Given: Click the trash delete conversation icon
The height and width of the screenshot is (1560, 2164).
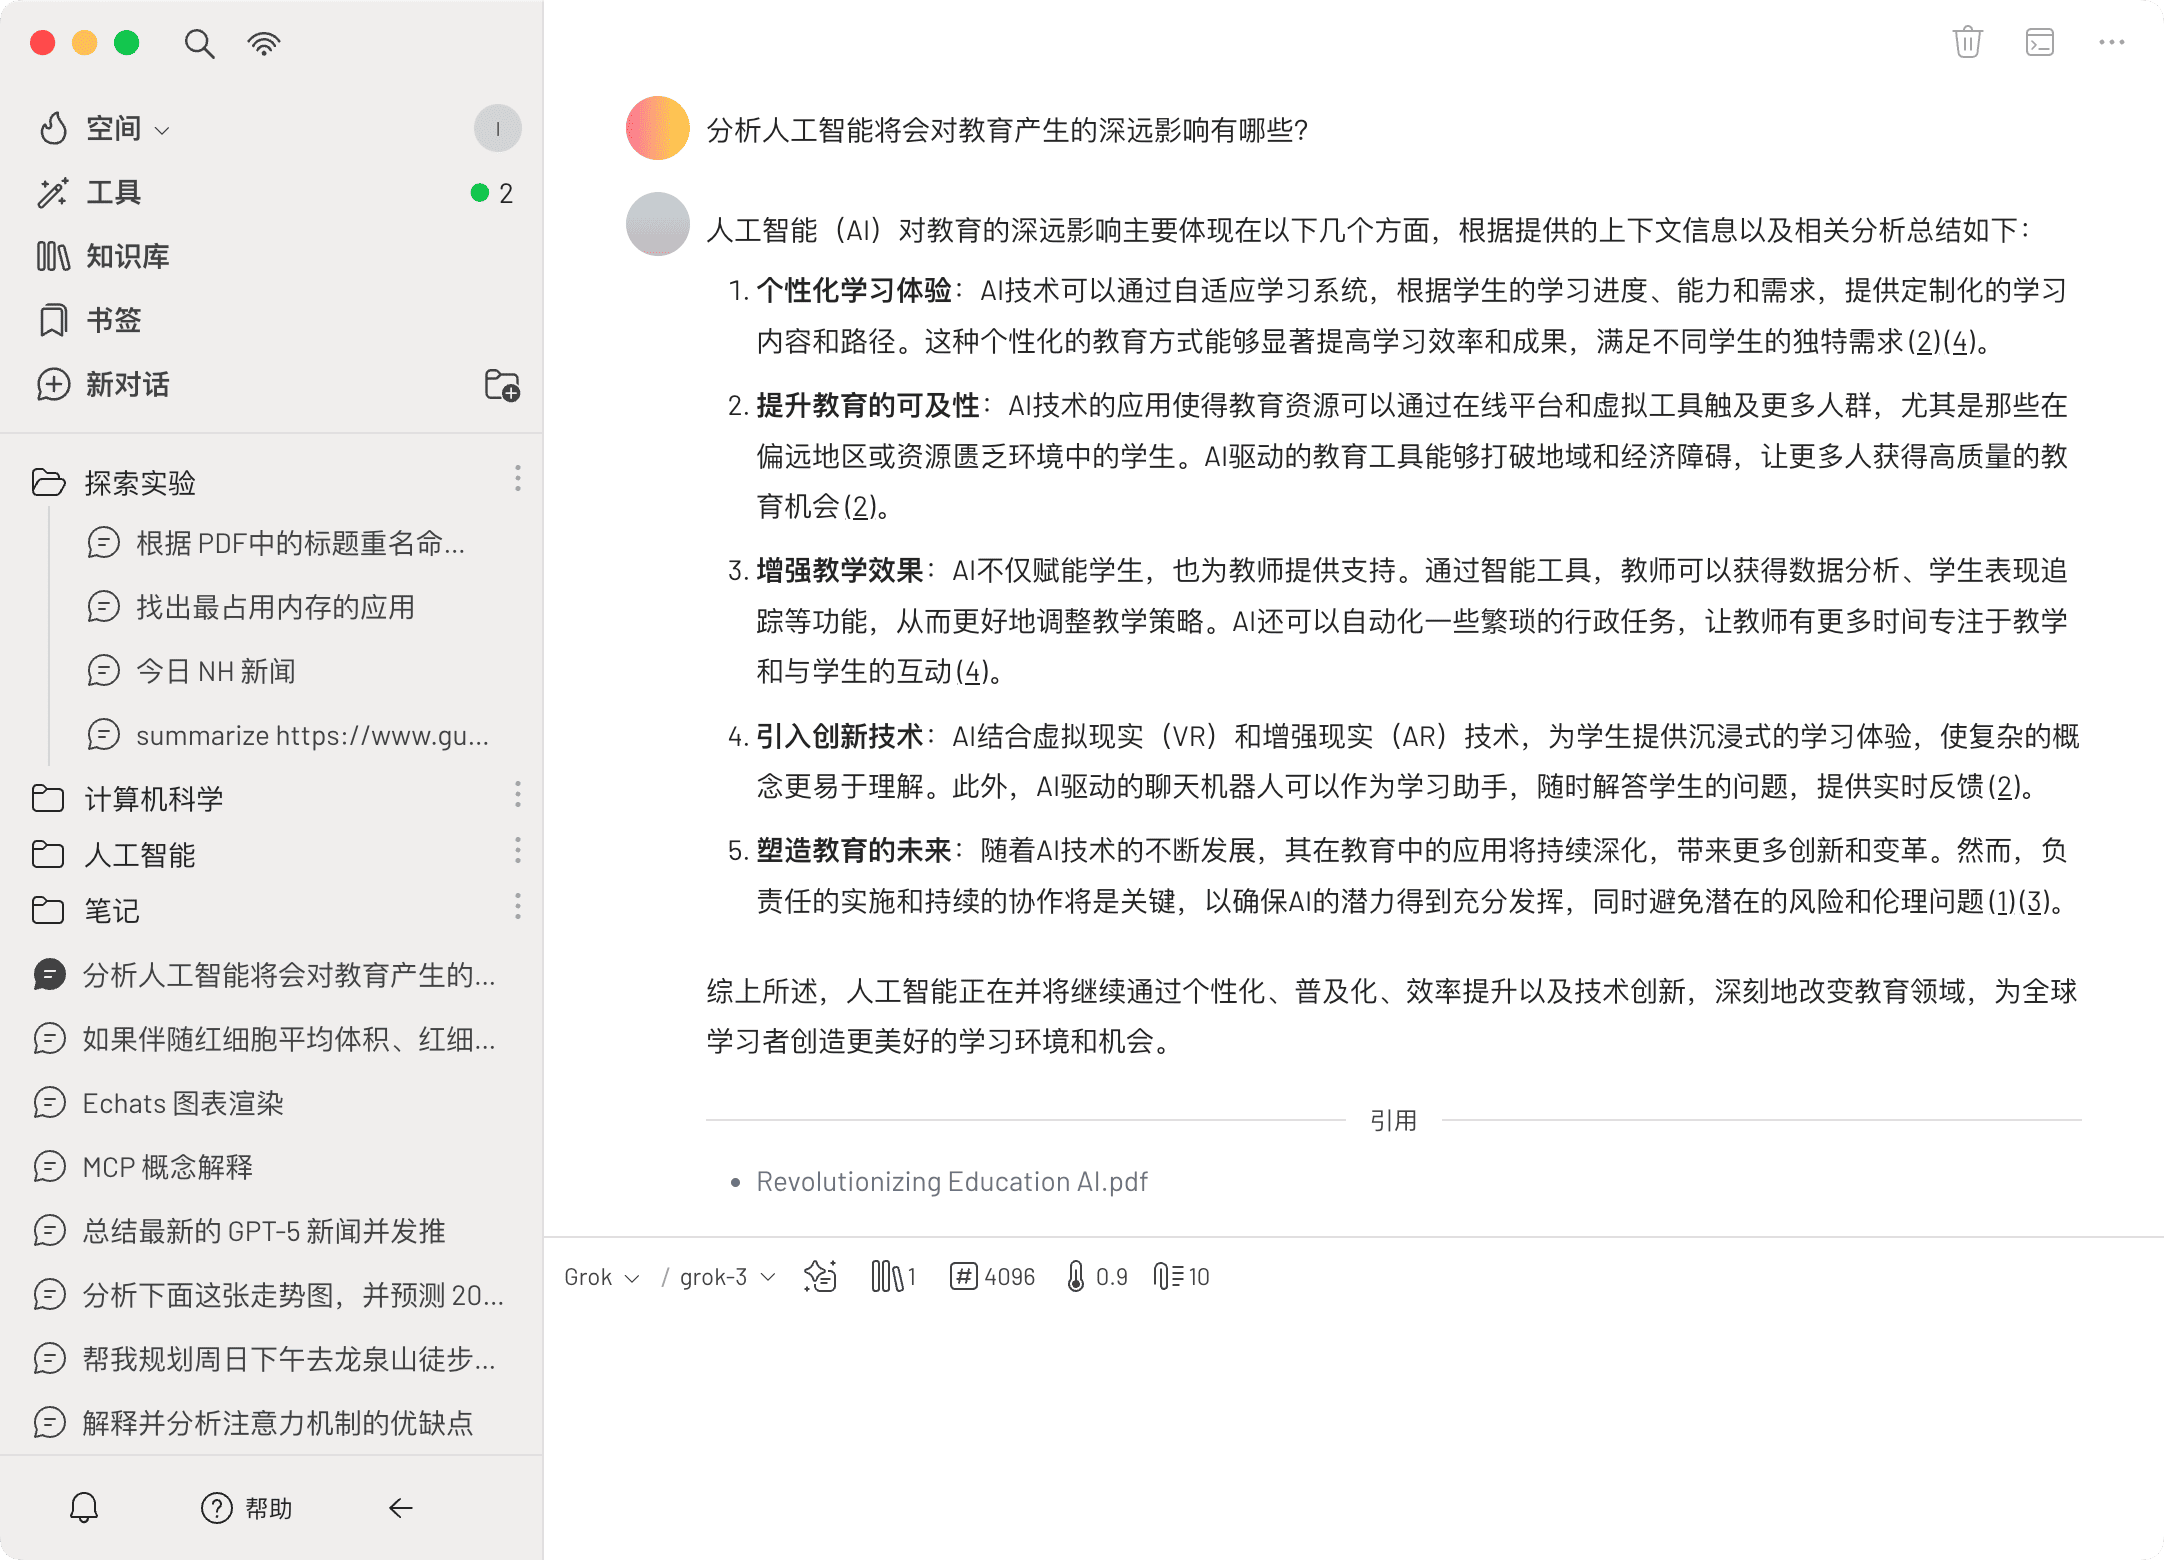Looking at the screenshot, I should click(1967, 43).
